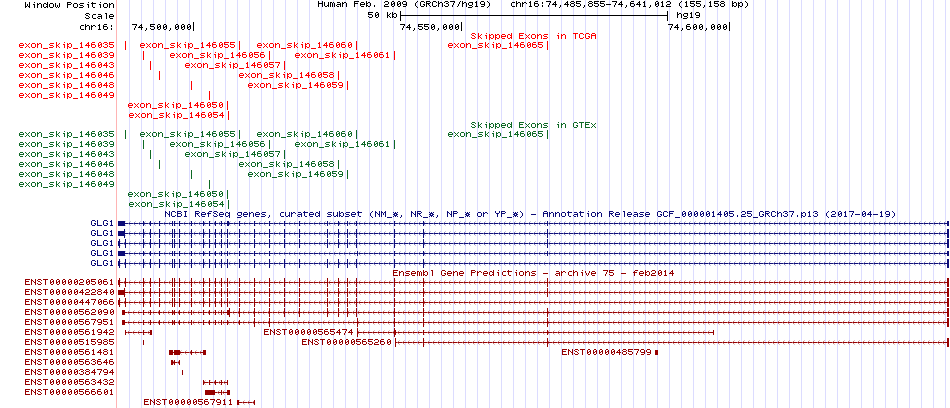Choose red TCGA label exon_skip_146061

point(342,55)
